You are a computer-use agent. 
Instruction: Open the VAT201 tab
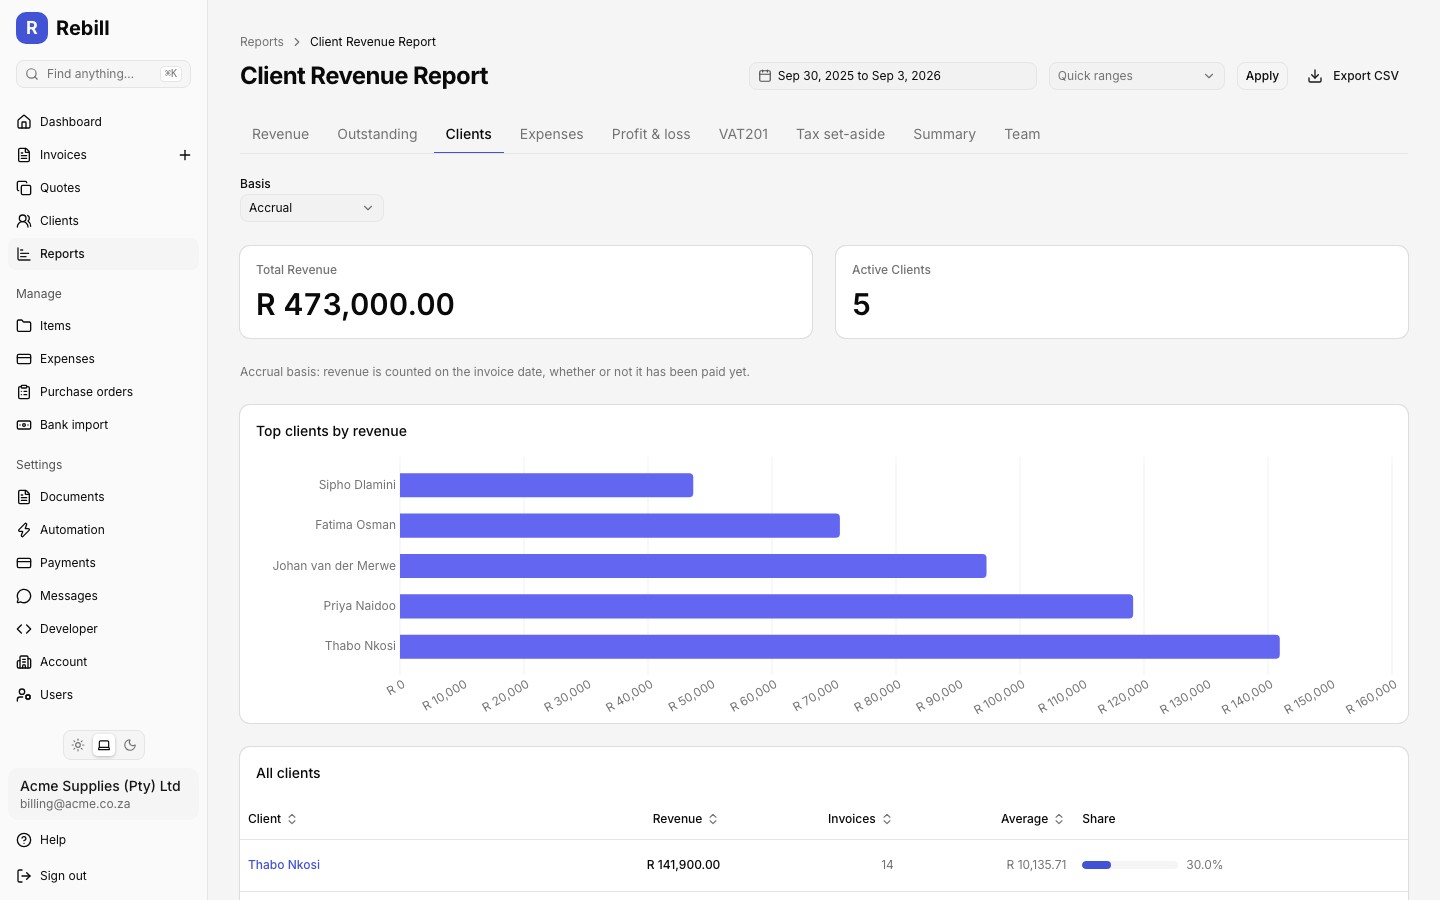[743, 134]
